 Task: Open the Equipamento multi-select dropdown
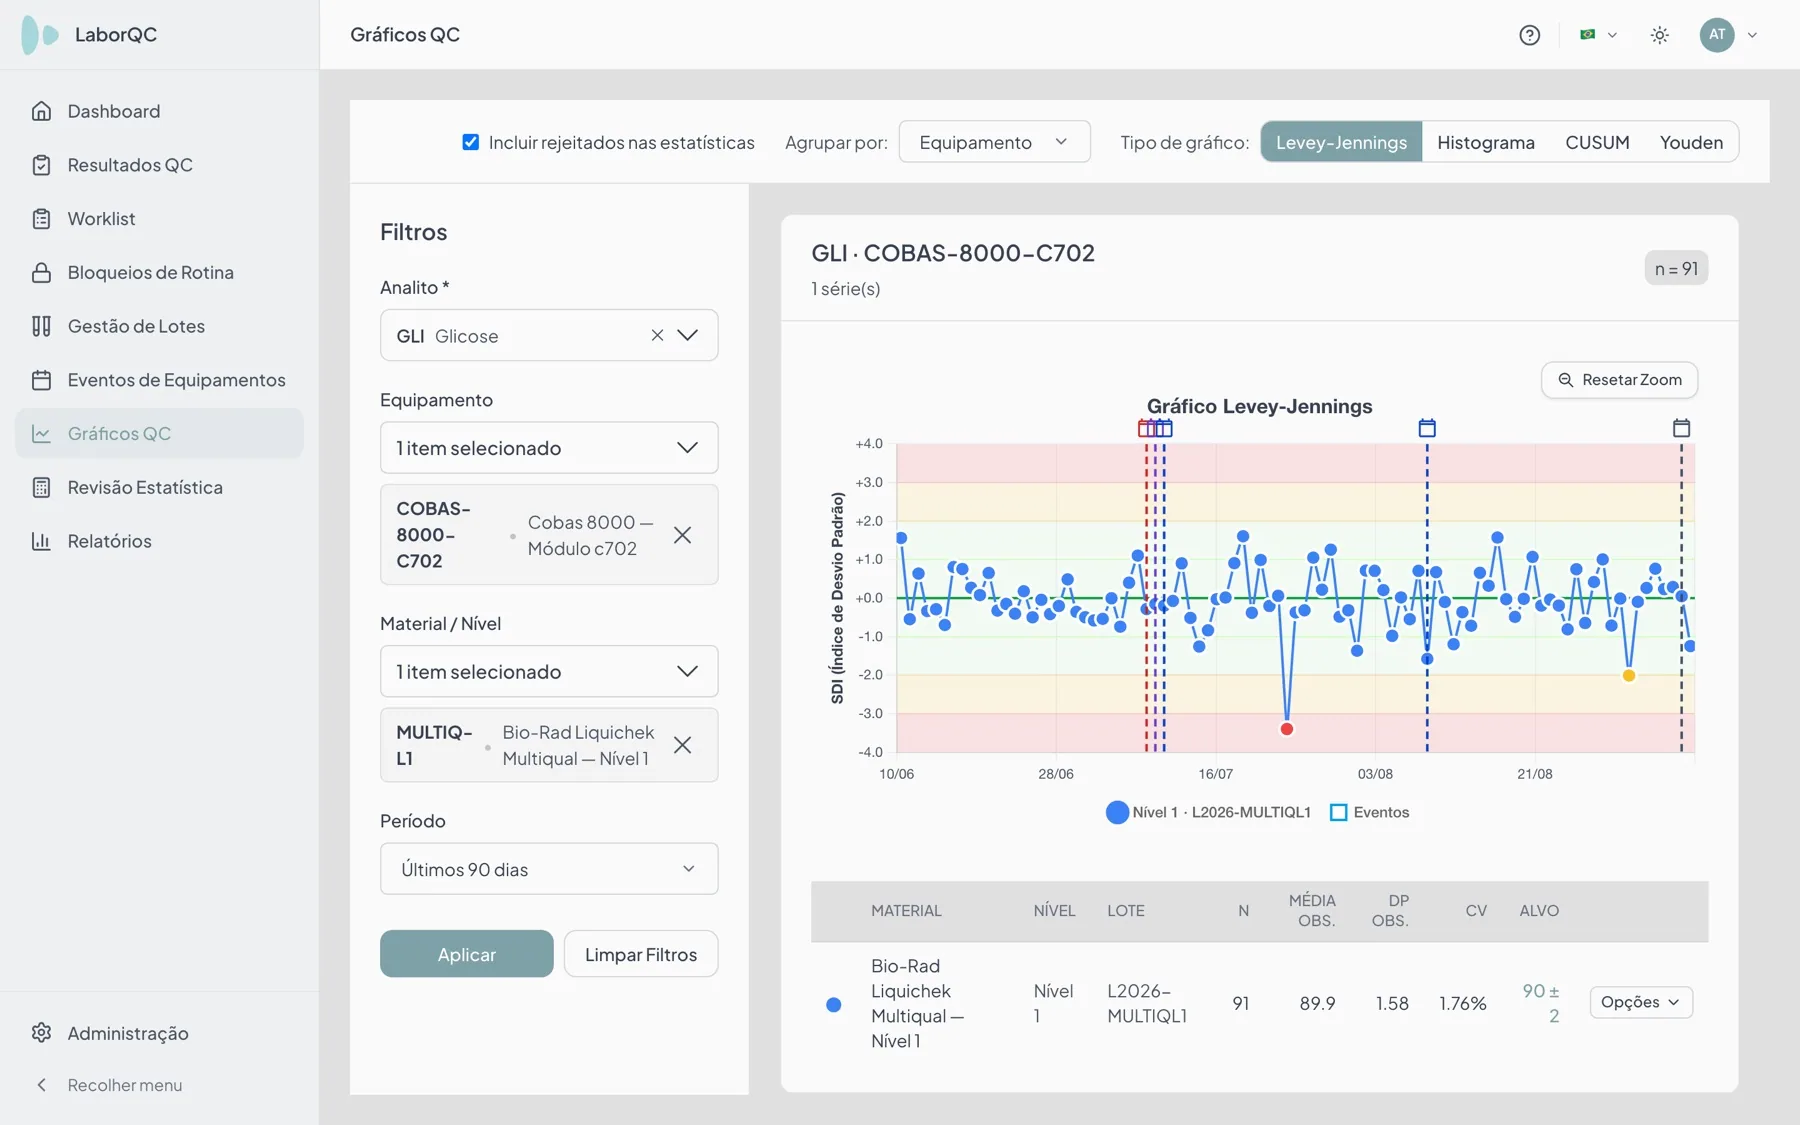pyautogui.click(x=549, y=448)
